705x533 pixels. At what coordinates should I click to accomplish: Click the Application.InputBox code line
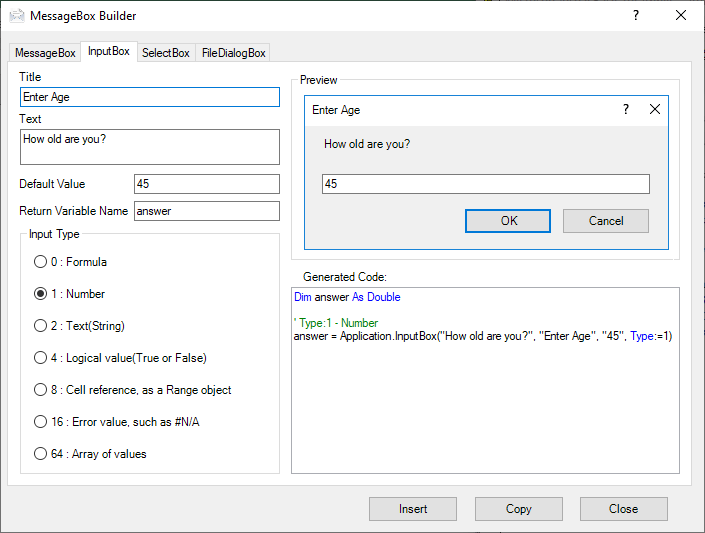(483, 336)
